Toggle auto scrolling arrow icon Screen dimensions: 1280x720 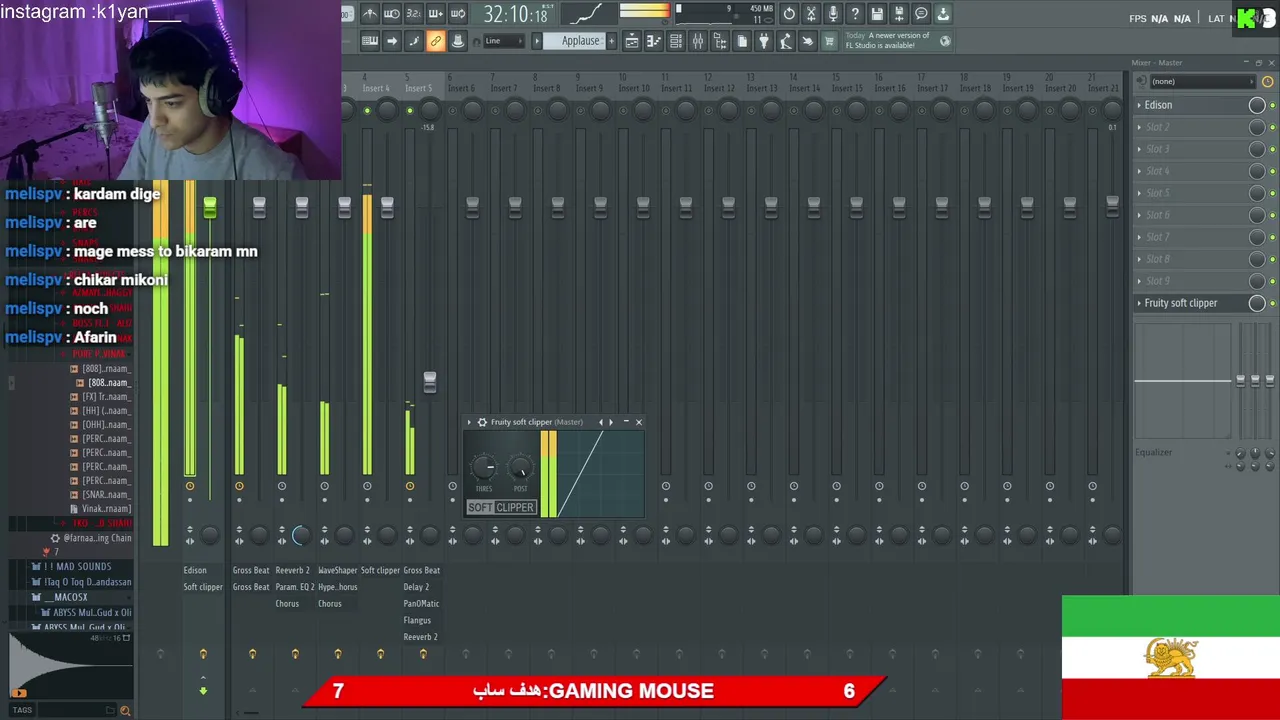pos(392,41)
